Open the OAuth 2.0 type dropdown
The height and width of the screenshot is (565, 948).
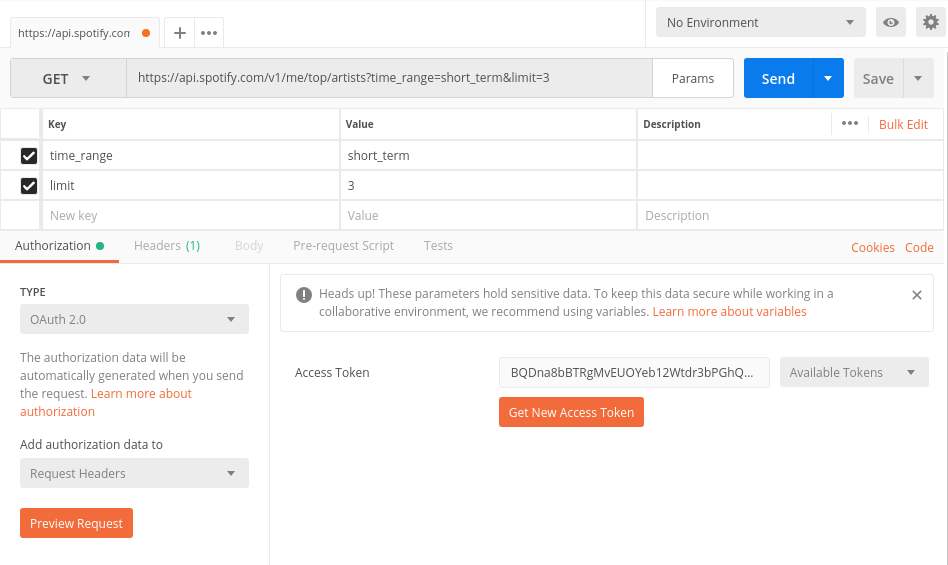(134, 319)
